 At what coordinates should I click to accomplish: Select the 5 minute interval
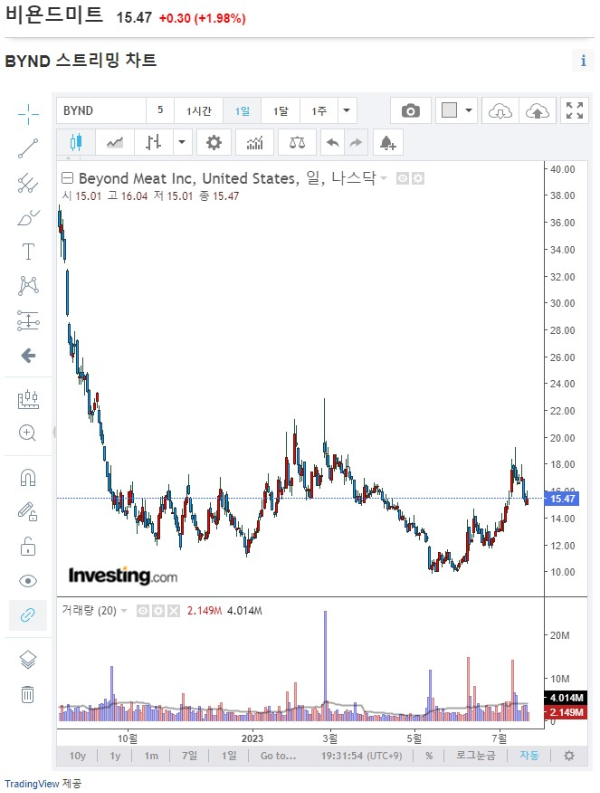pos(160,111)
